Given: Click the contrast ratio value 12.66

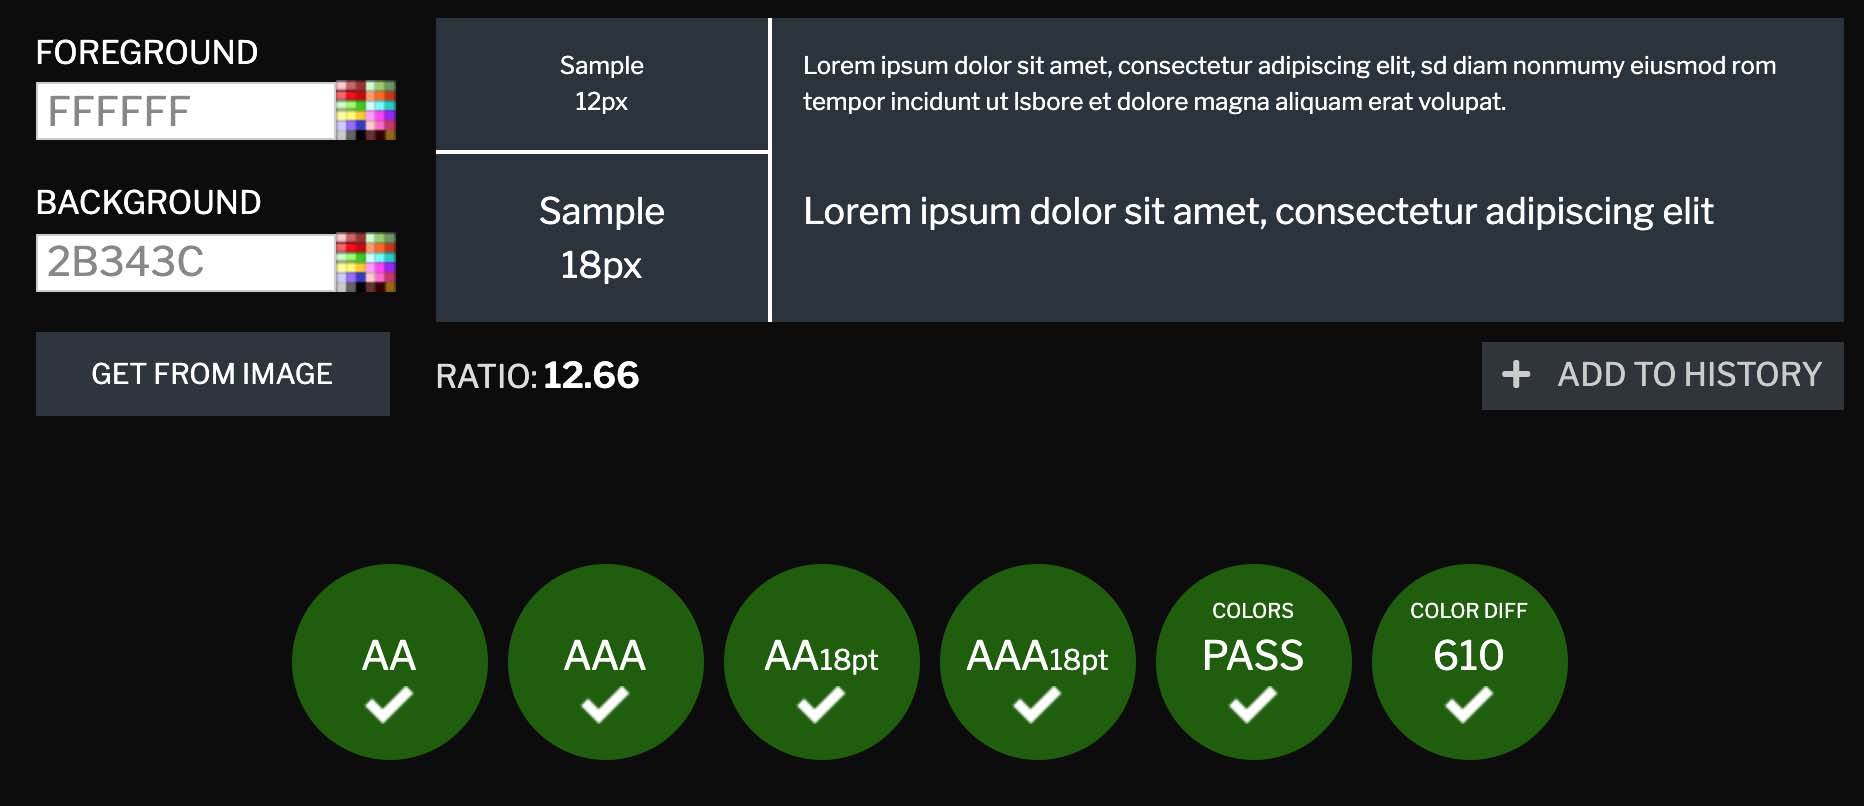Looking at the screenshot, I should click(591, 375).
